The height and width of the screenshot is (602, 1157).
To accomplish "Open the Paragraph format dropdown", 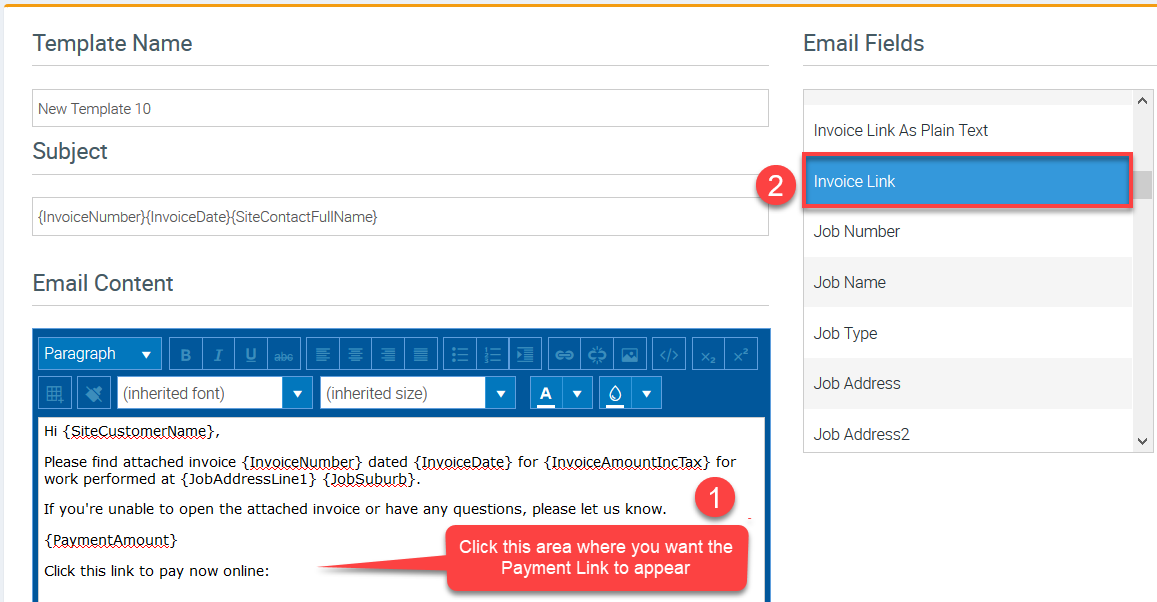I will pyautogui.click(x=100, y=354).
